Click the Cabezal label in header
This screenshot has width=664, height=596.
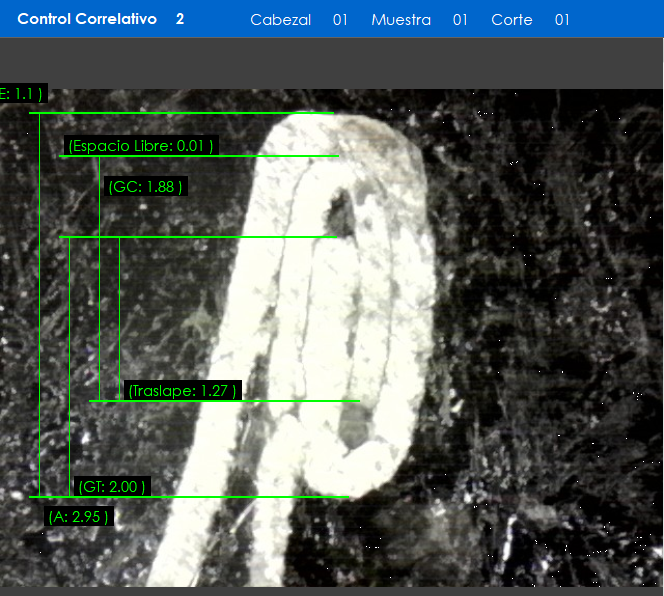[x=280, y=20]
